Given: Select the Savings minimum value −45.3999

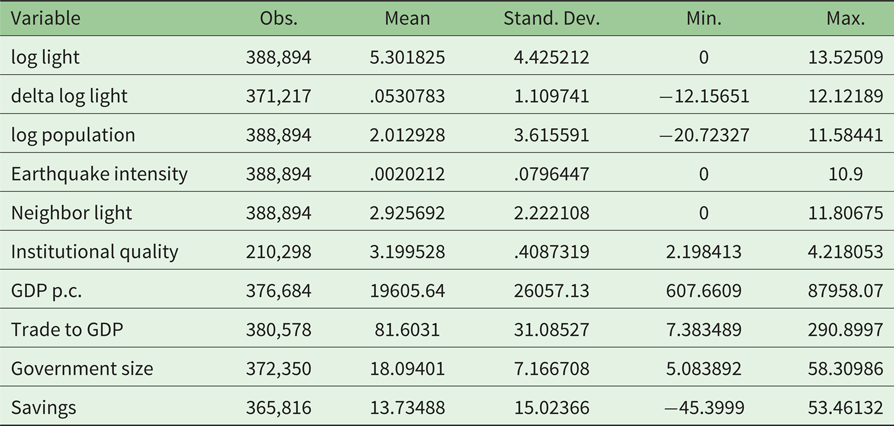Looking at the screenshot, I should pyautogui.click(x=704, y=407).
